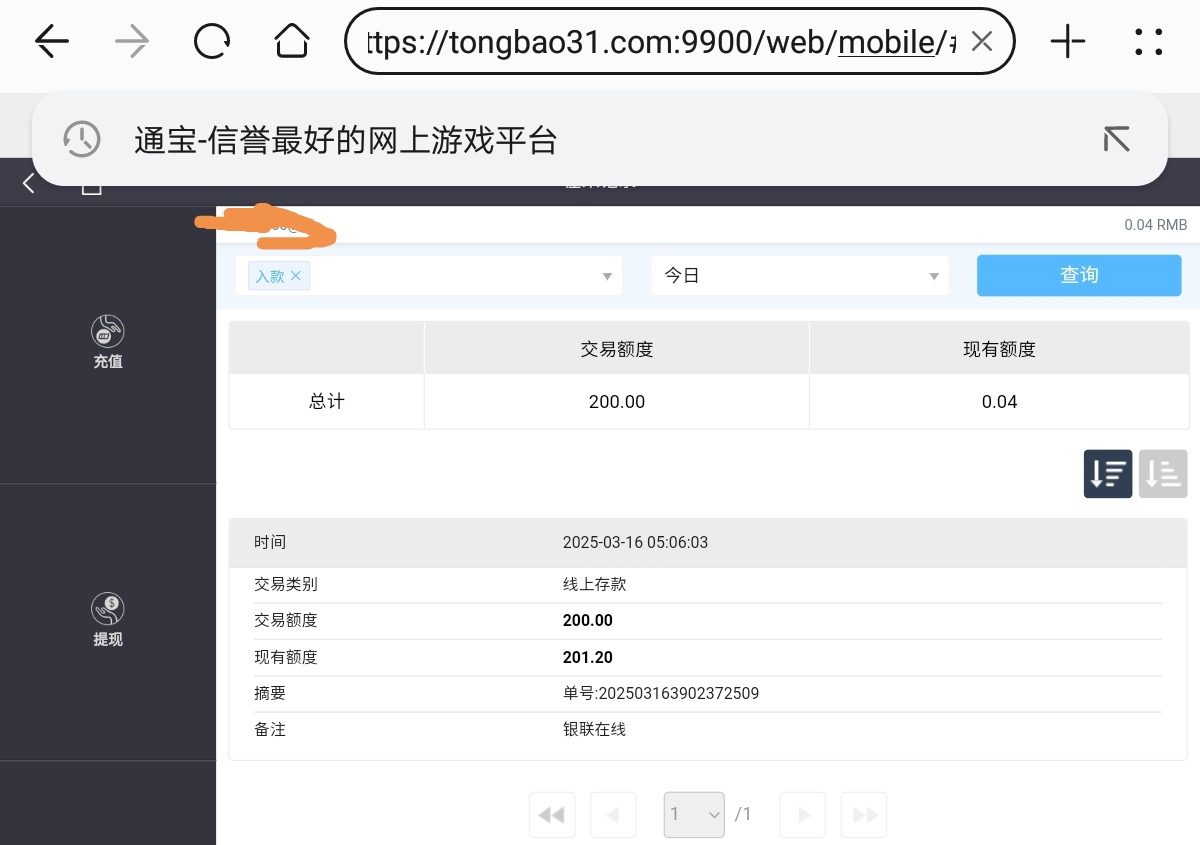Toggle ascending sort order
The height and width of the screenshot is (845, 1200).
(x=1162, y=474)
